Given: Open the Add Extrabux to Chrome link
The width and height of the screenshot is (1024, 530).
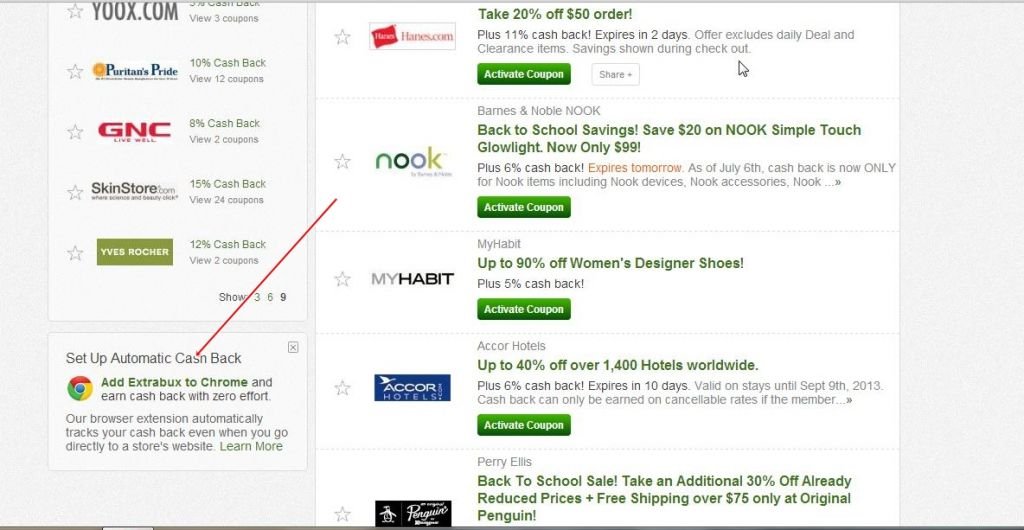Looking at the screenshot, I should pyautogui.click(x=173, y=382).
